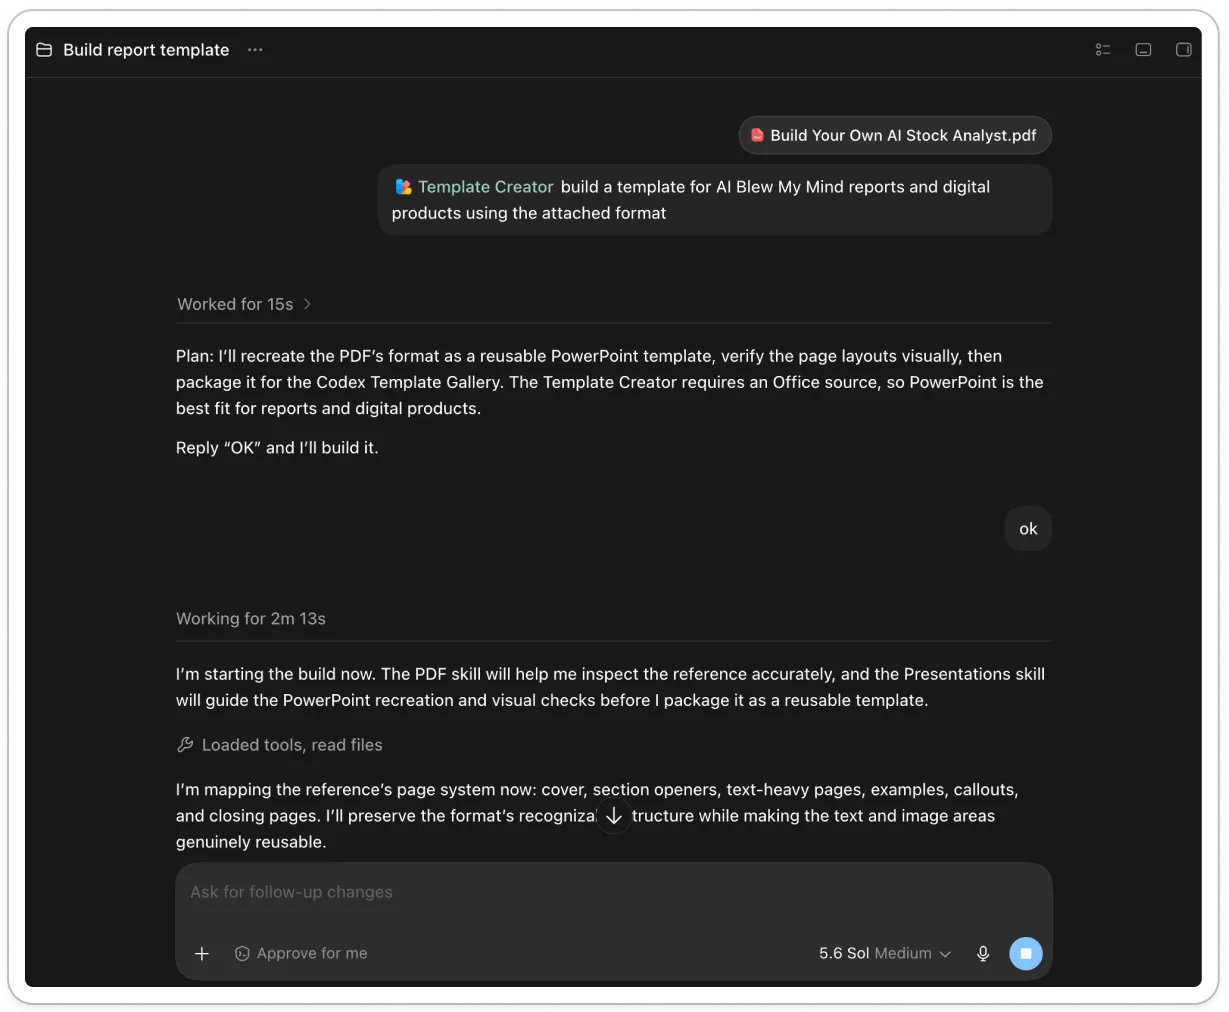Click the microphone voice input icon
The width and height of the screenshot is (1229, 1012).
[983, 954]
